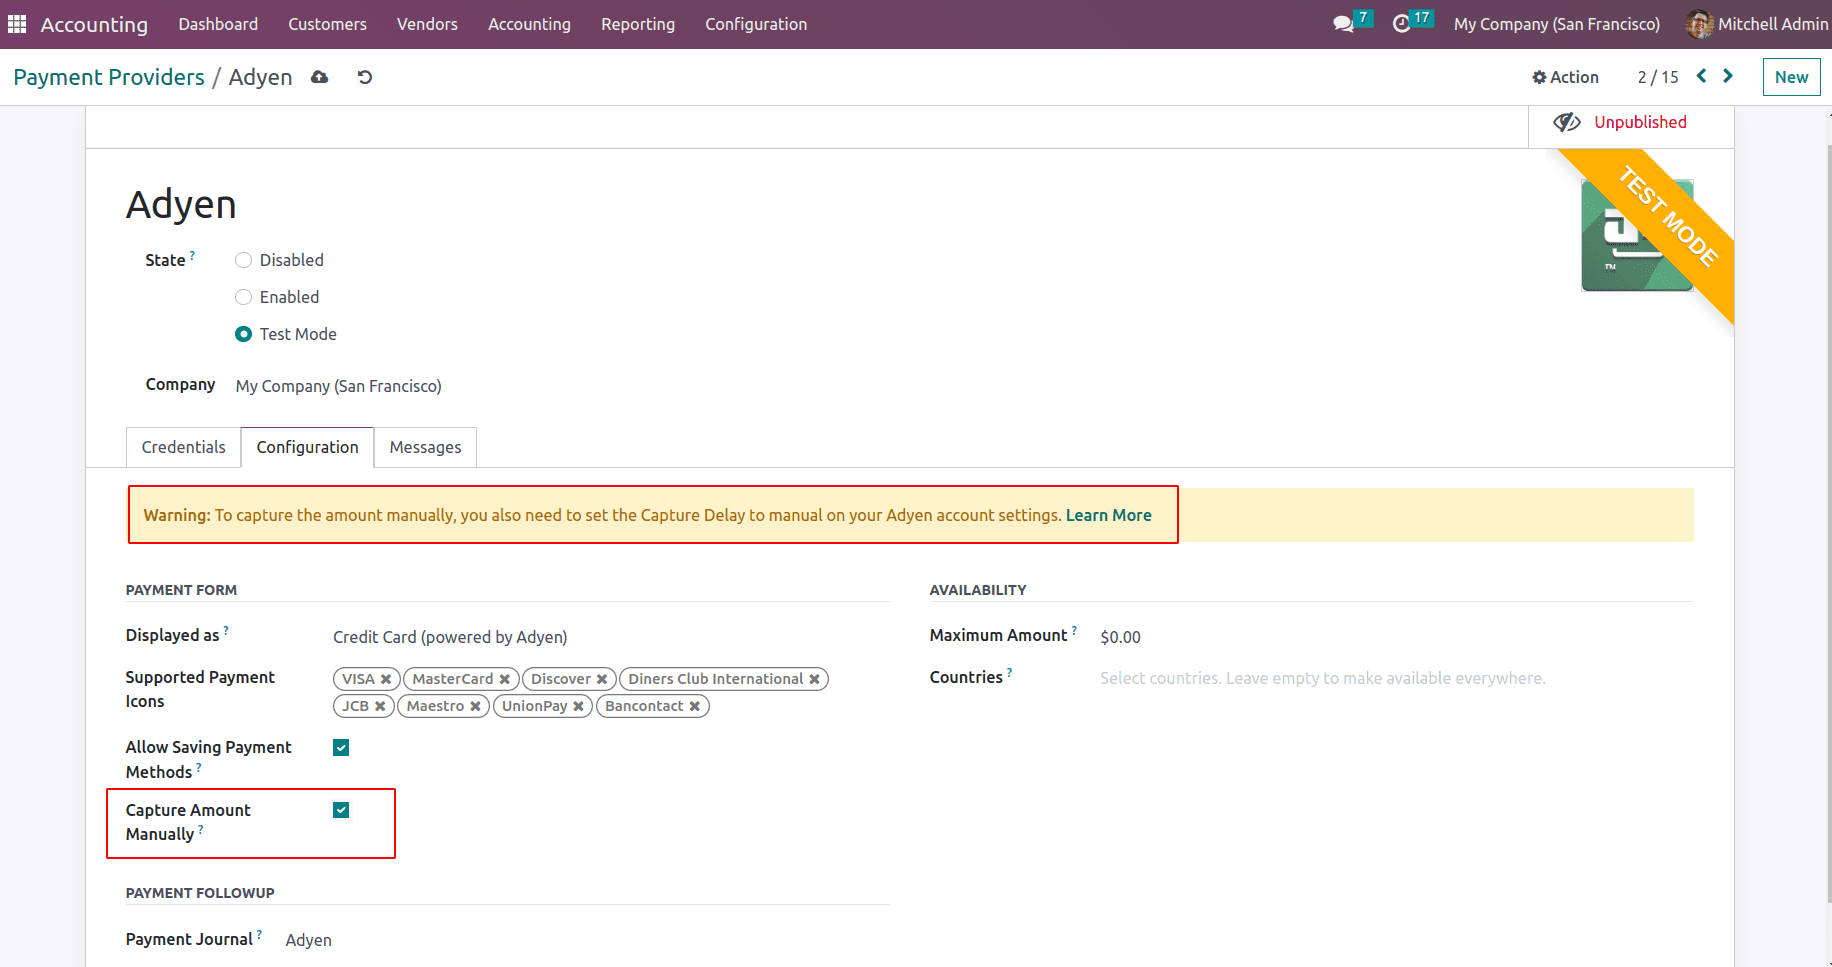Show help for Maximum Amount field

(1075, 631)
